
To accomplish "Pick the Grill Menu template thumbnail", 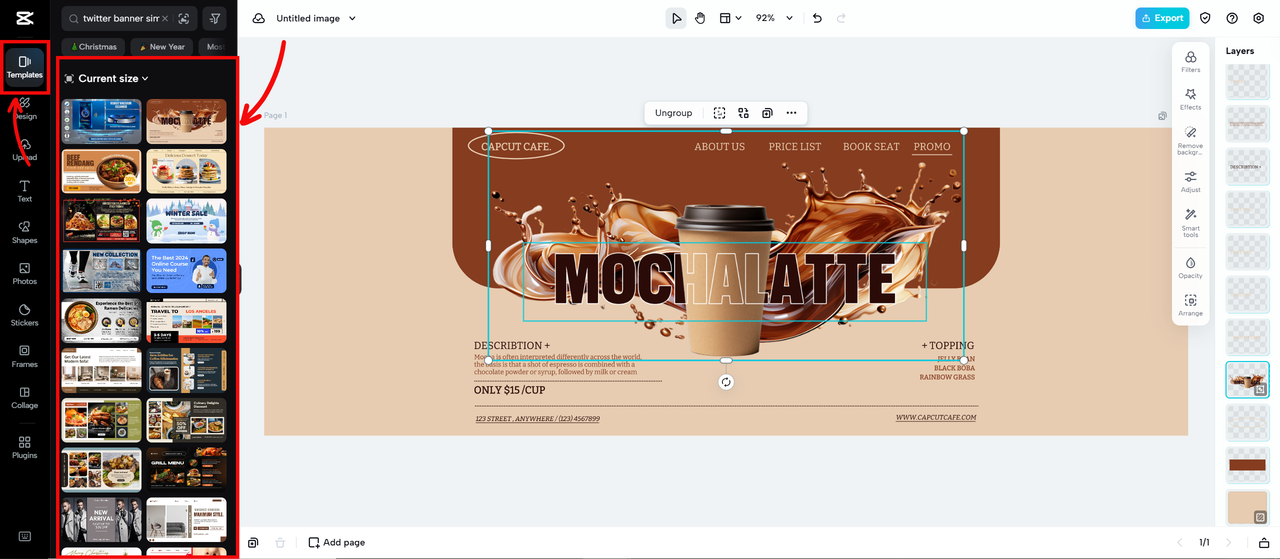I will pyautogui.click(x=186, y=469).
